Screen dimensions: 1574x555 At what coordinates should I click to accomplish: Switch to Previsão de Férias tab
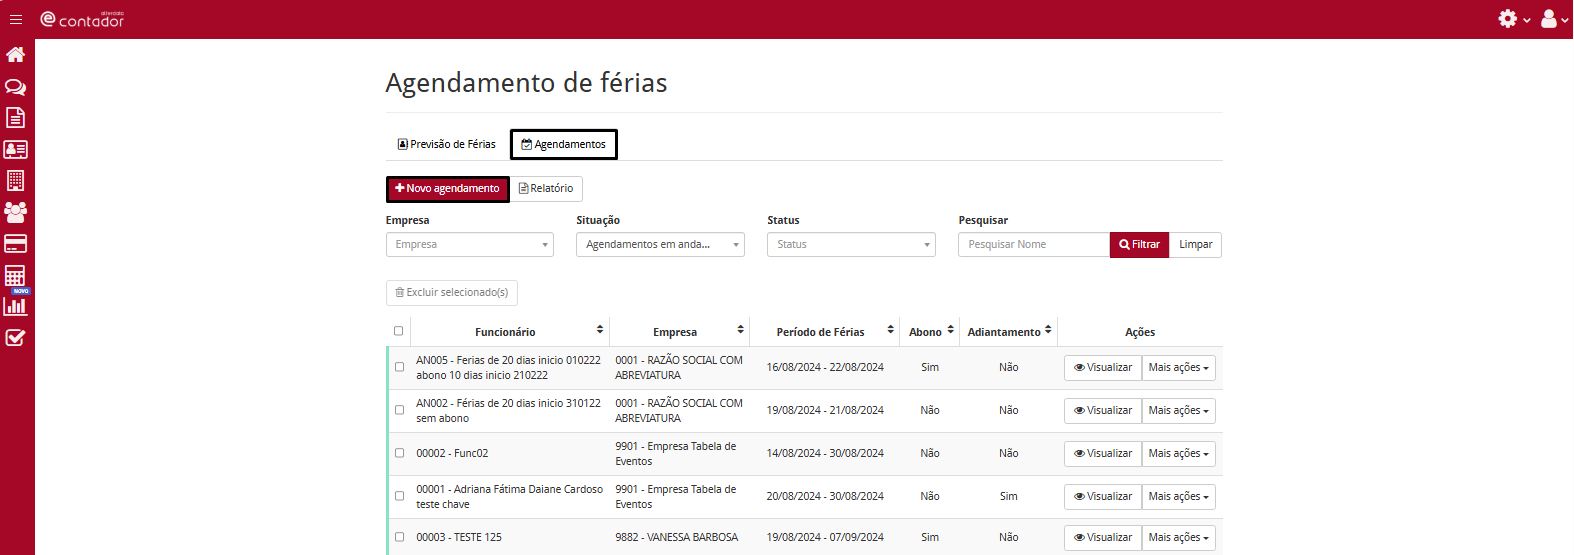[447, 144]
